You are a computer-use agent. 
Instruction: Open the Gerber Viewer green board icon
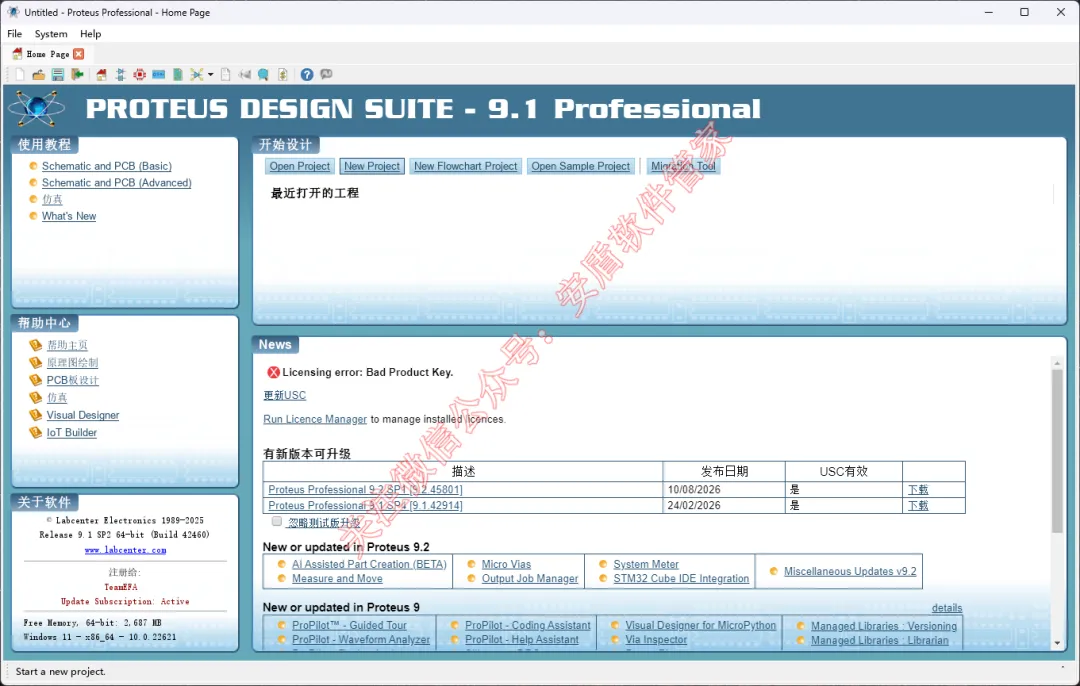click(178, 74)
